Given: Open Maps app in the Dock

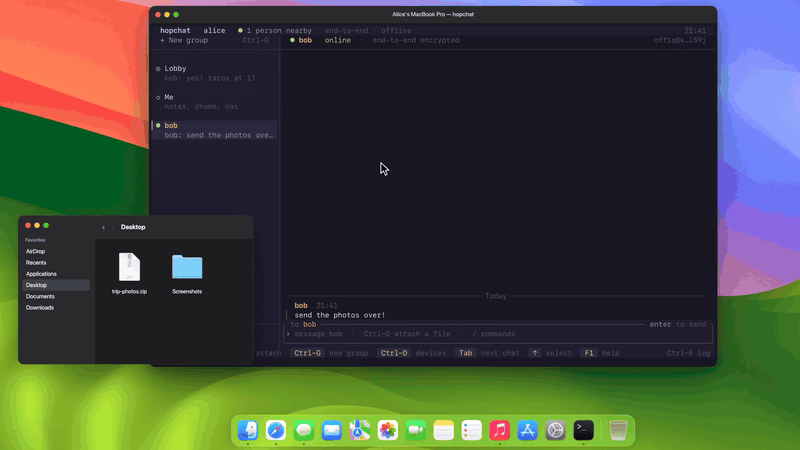Looking at the screenshot, I should [x=360, y=430].
